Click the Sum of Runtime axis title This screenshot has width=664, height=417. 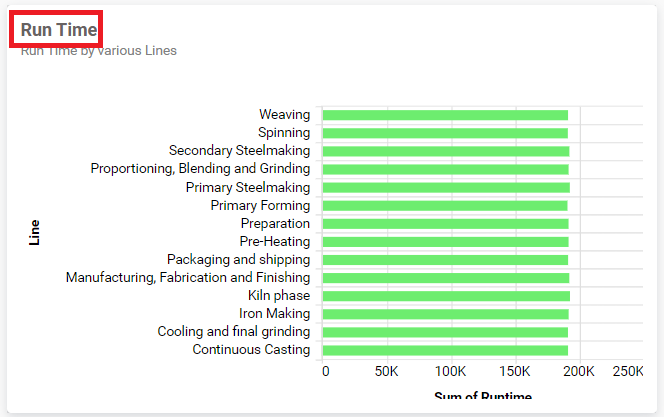(483, 398)
